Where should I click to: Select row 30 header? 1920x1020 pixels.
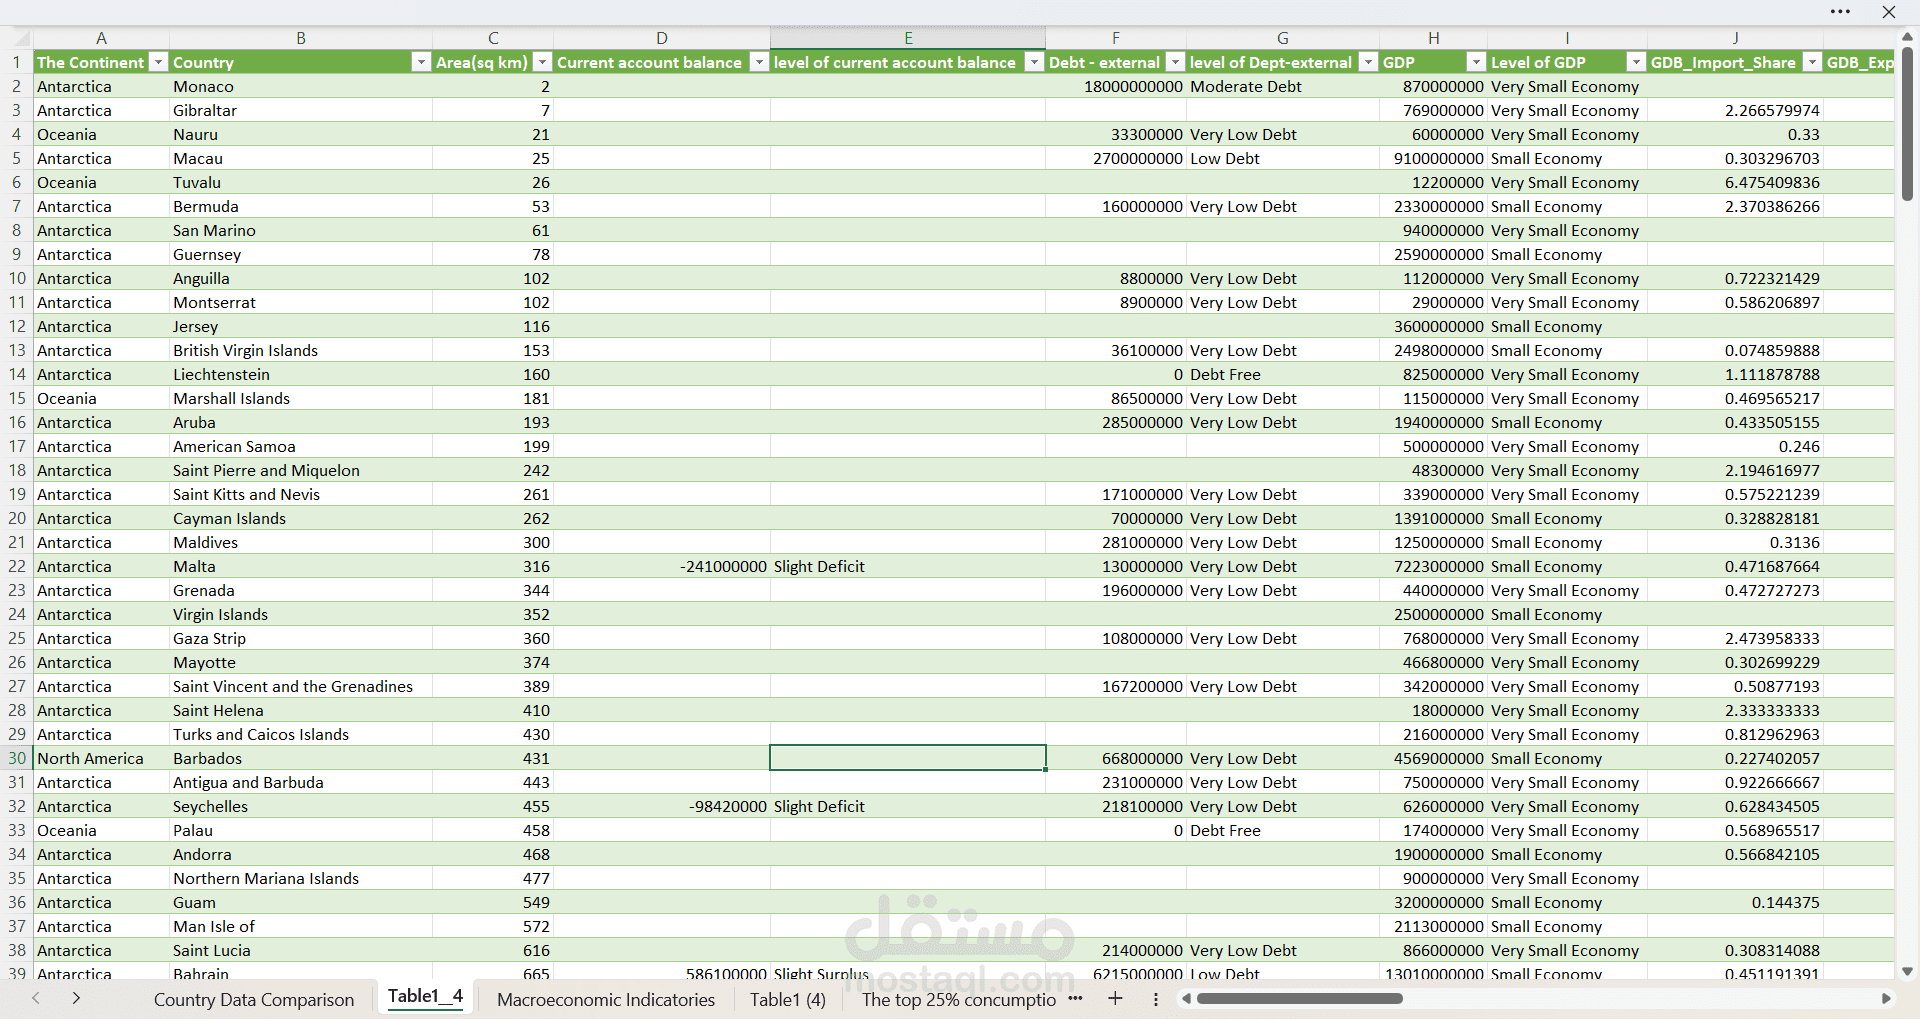[17, 758]
